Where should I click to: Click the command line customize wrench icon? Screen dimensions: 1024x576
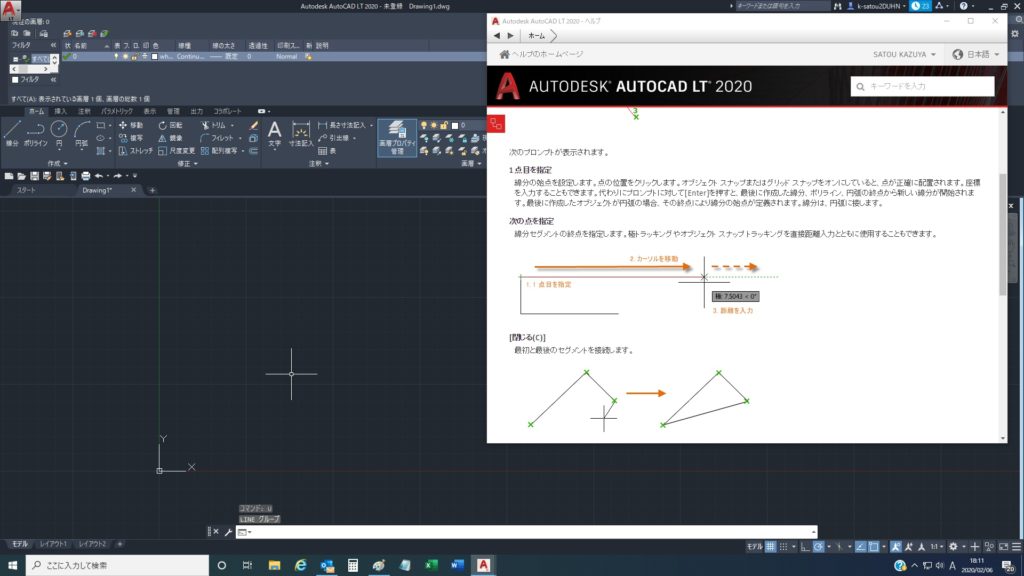229,532
